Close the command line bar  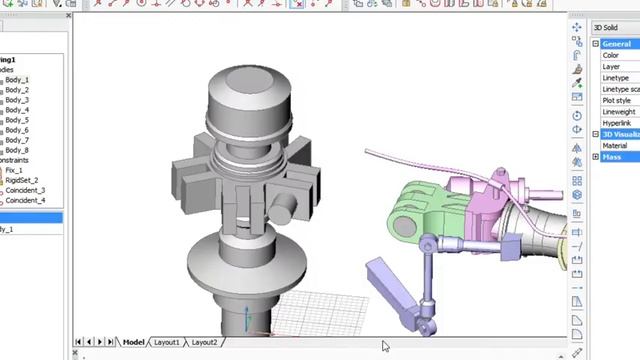(x=75, y=352)
